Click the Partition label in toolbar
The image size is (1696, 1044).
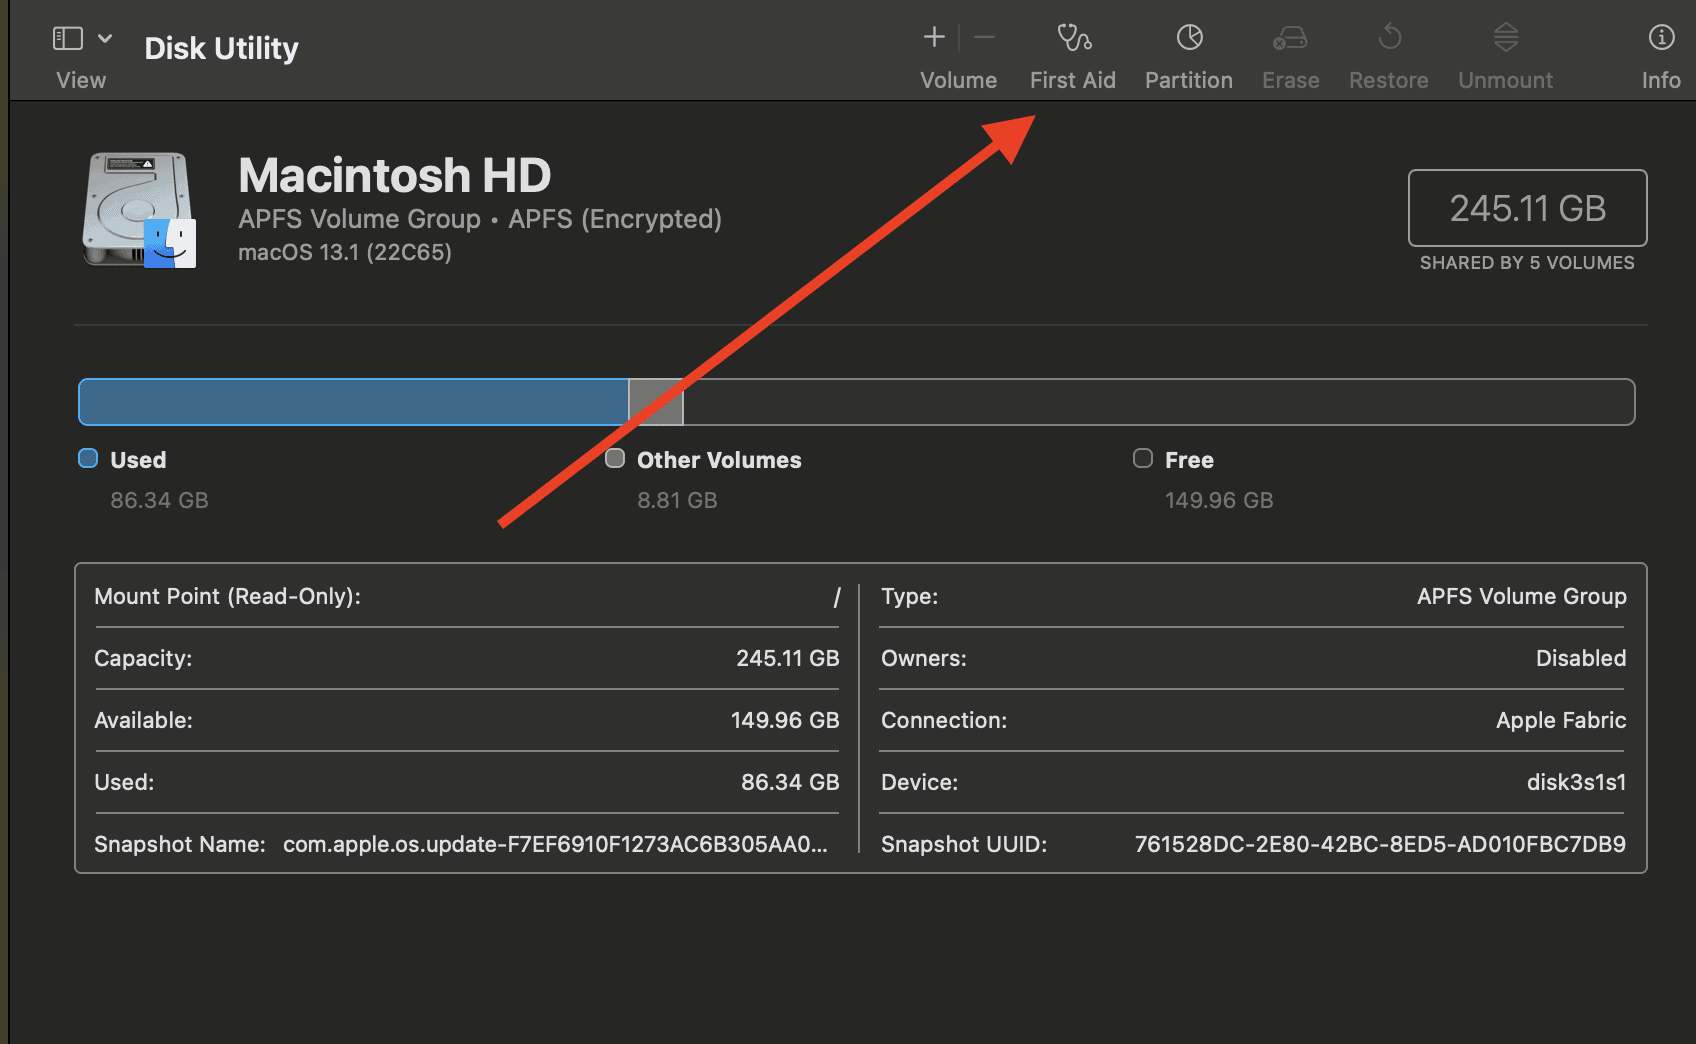(1188, 80)
